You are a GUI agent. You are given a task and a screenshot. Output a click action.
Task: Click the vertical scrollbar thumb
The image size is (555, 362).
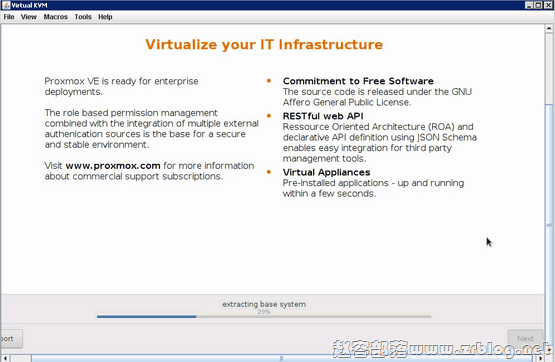point(549,225)
